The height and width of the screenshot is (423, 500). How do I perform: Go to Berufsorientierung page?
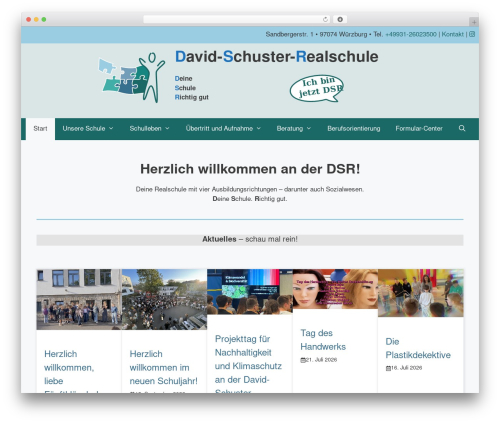[354, 129]
